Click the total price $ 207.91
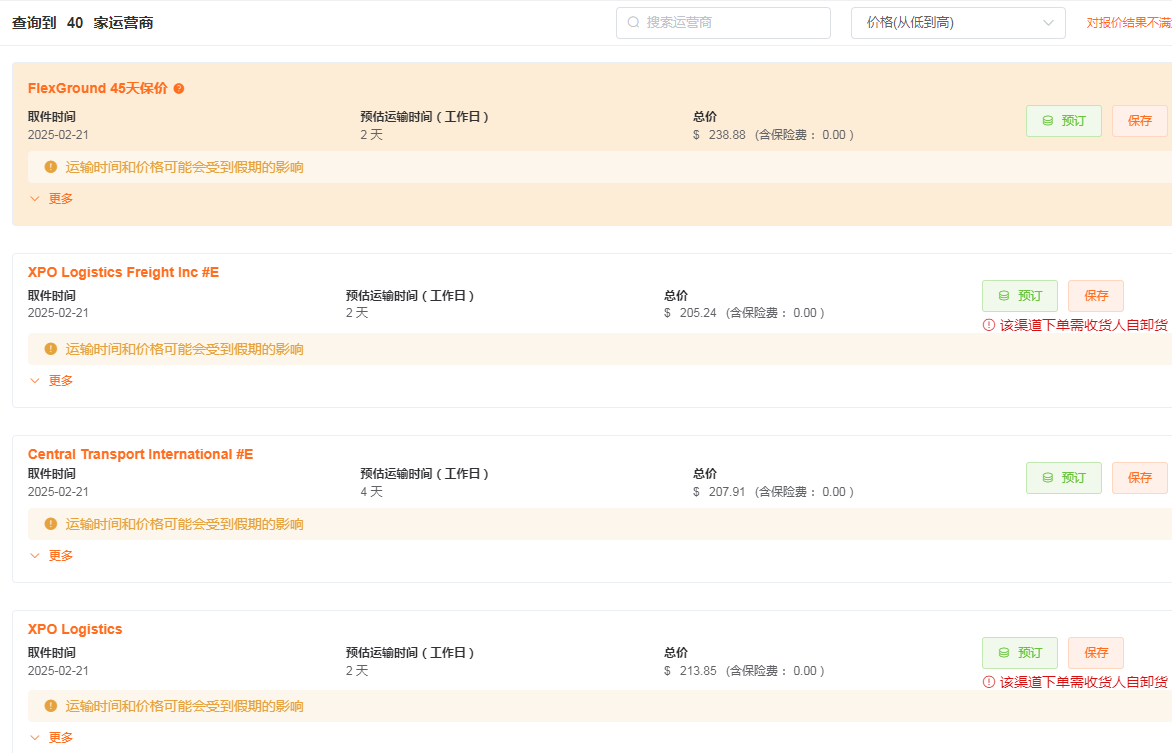This screenshot has height=753, width=1172. pos(719,491)
